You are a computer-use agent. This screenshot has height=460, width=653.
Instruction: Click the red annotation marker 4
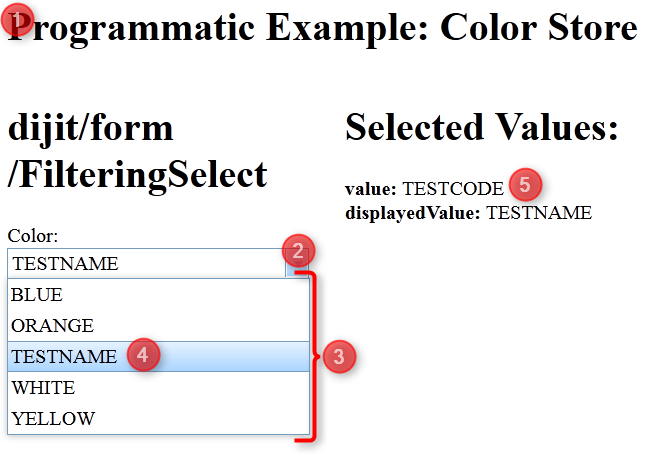[x=143, y=355]
